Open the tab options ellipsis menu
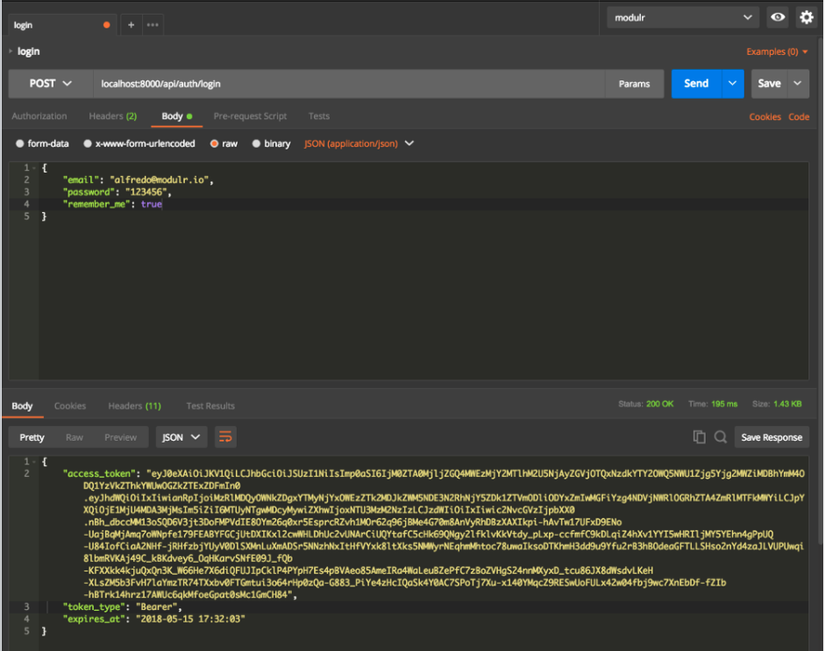 (153, 25)
